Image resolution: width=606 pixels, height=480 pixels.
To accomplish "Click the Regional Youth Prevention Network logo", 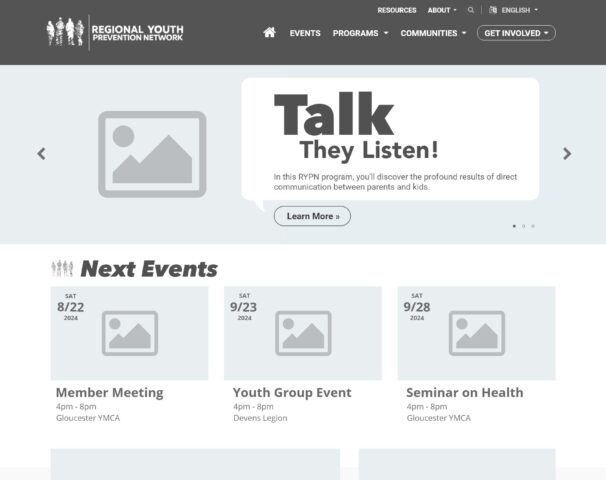I will [115, 32].
